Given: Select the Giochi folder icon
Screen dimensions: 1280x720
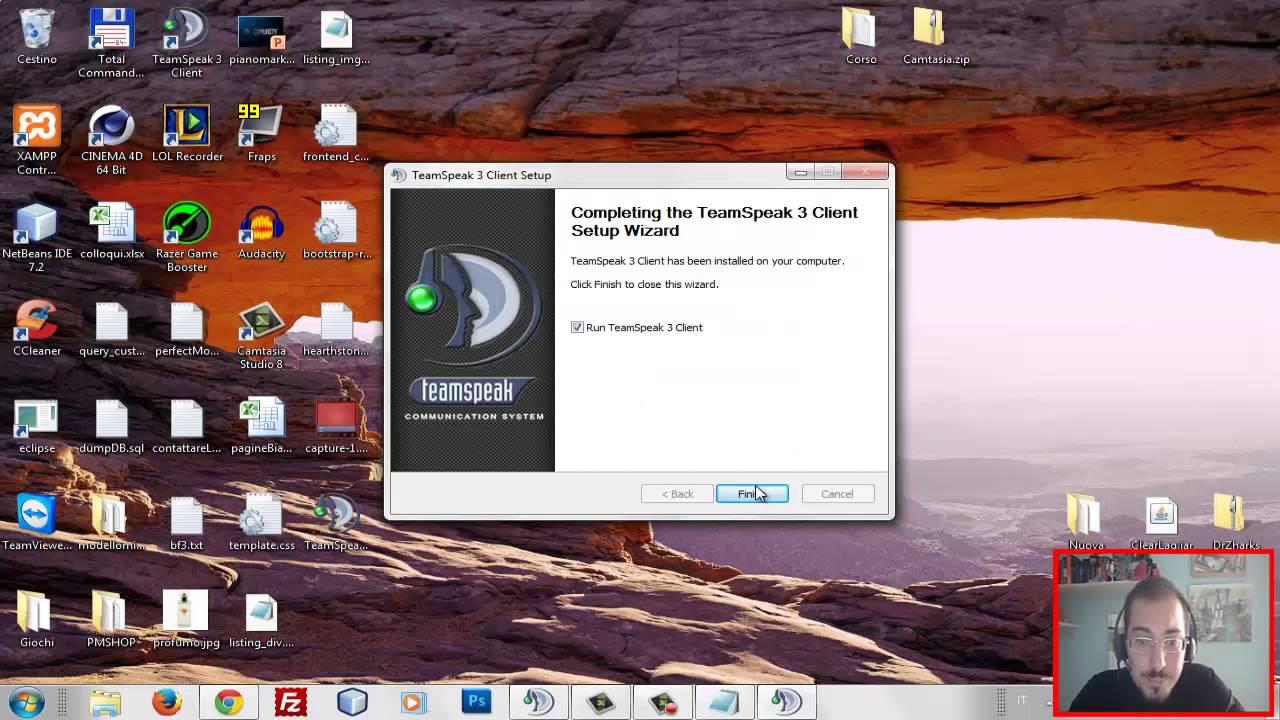Looking at the screenshot, I should tap(37, 619).
